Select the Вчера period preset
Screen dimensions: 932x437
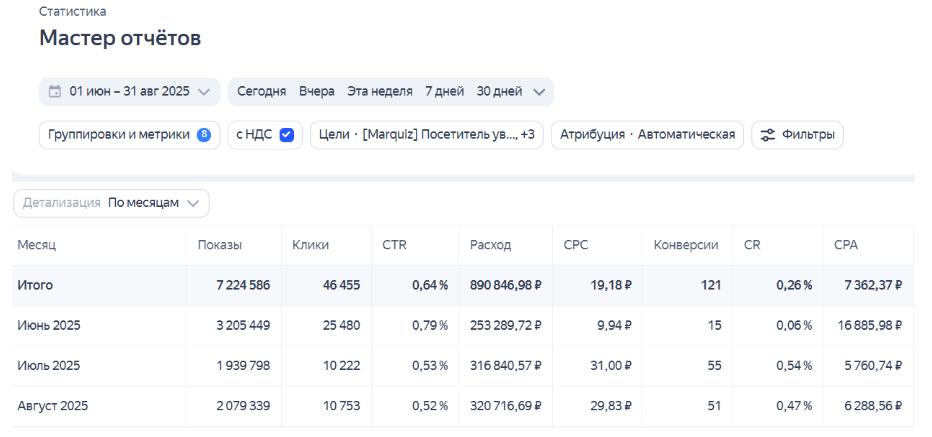(x=316, y=92)
